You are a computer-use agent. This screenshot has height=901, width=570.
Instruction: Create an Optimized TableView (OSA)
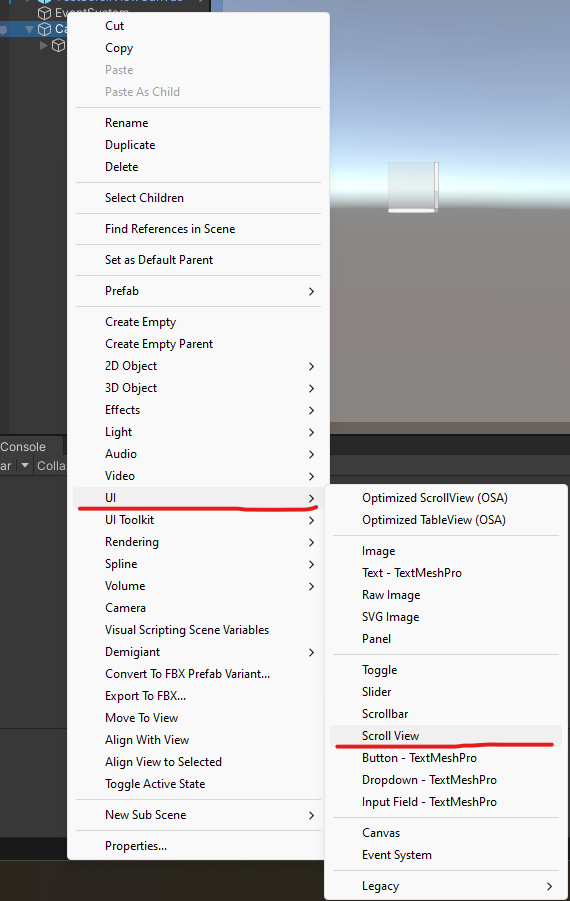[x=446, y=520]
